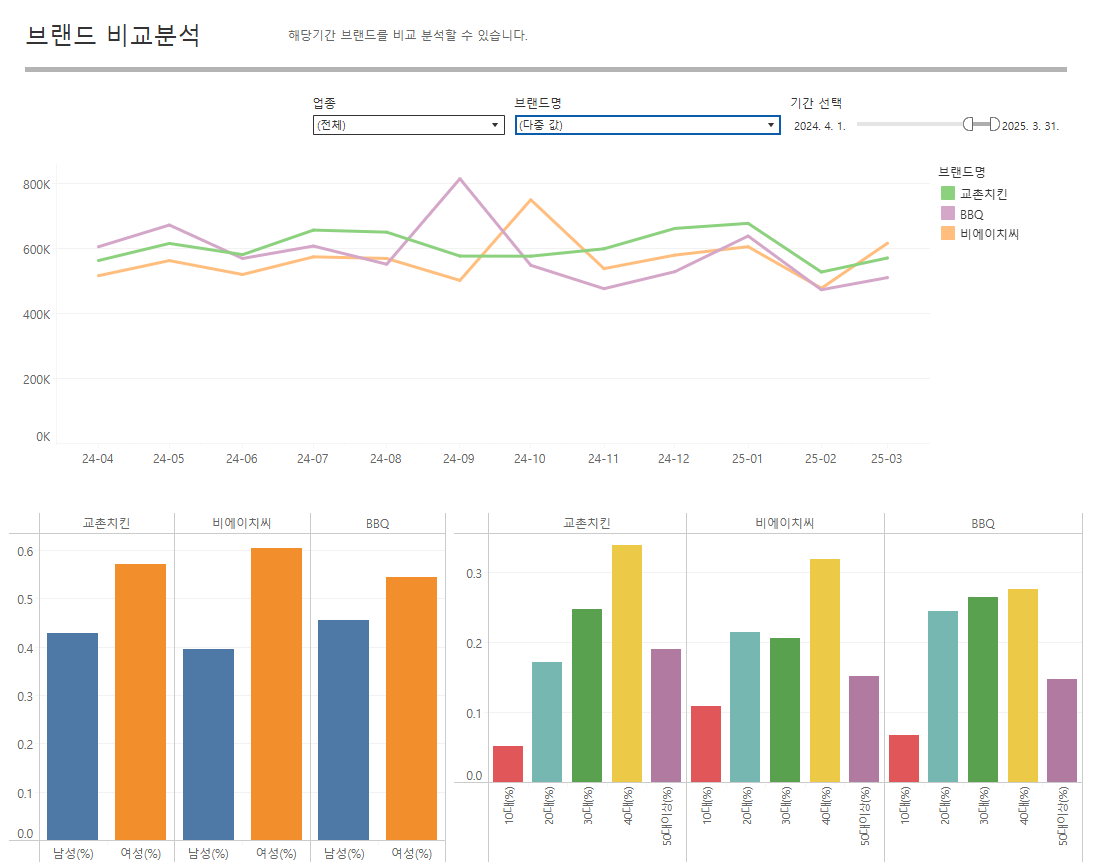Click the BBQ 30대(%) green bar
The height and width of the screenshot is (868, 1094).
[983, 689]
